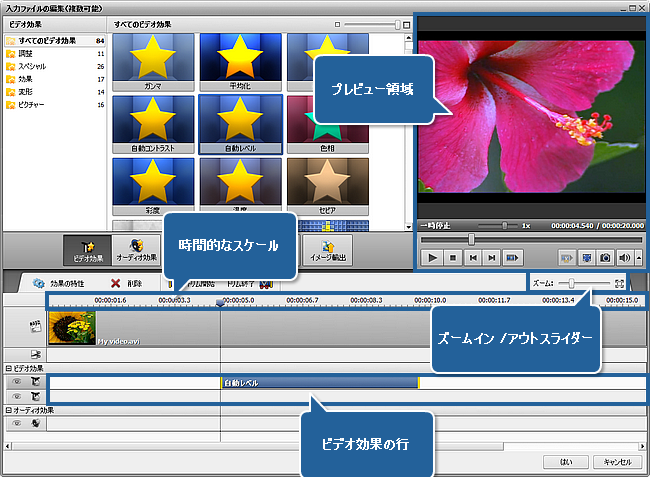Click the Stop playback button
Viewport: 650px width, 477px height.
tap(452, 257)
